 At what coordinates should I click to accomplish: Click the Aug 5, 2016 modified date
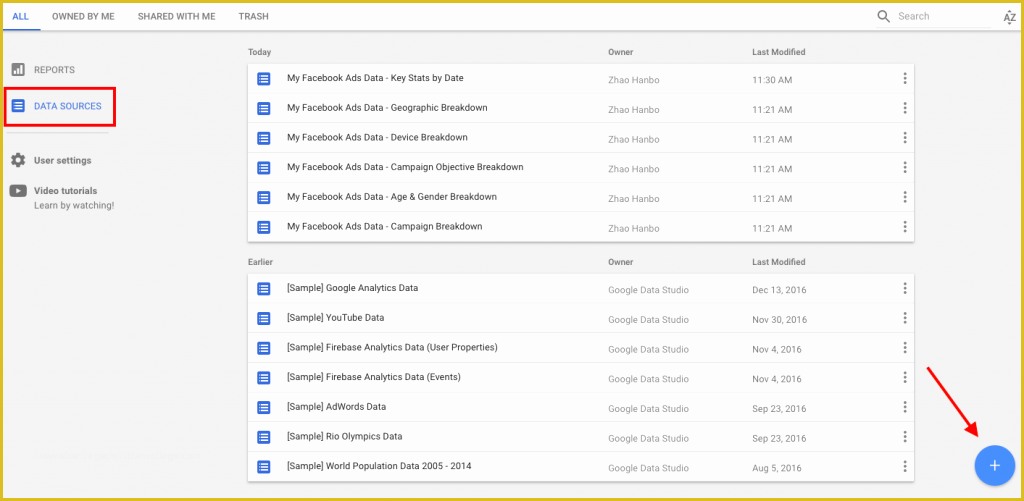click(777, 468)
